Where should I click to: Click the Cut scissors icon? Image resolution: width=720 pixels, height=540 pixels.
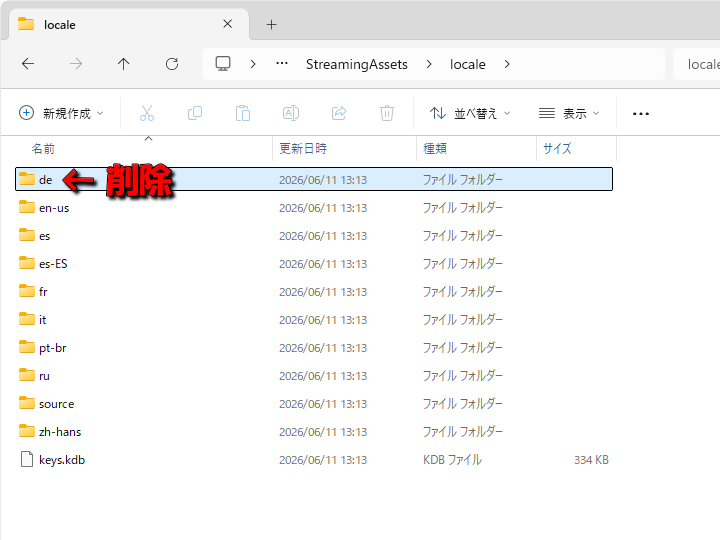(x=147, y=113)
